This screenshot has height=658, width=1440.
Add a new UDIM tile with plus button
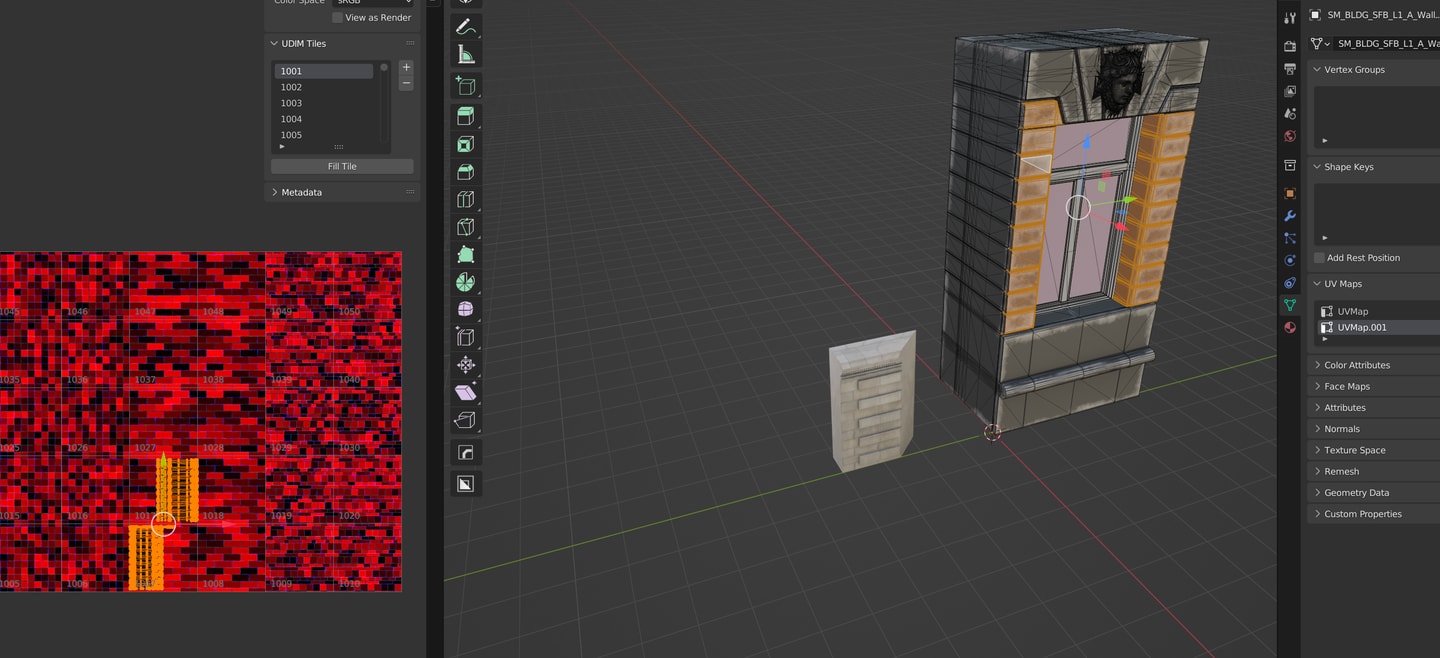406,67
